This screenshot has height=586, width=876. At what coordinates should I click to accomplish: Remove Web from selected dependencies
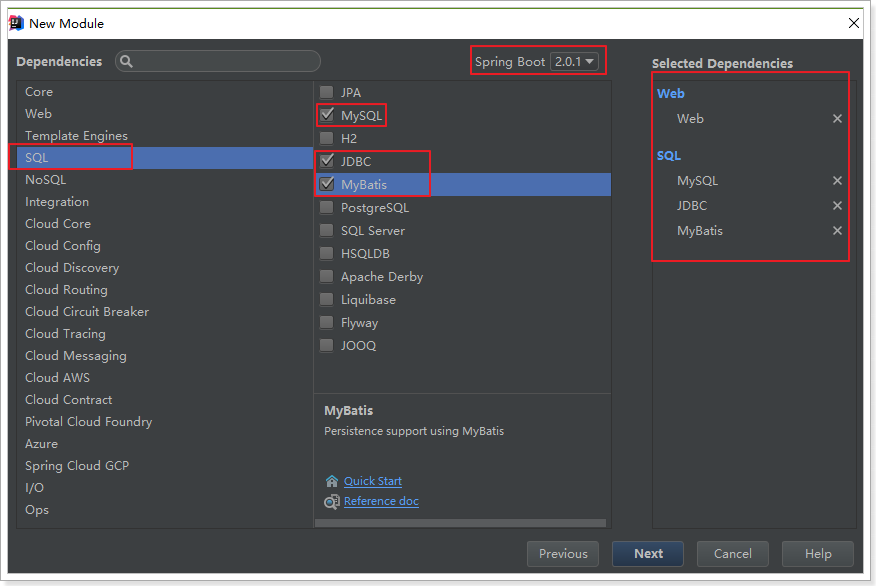(837, 118)
